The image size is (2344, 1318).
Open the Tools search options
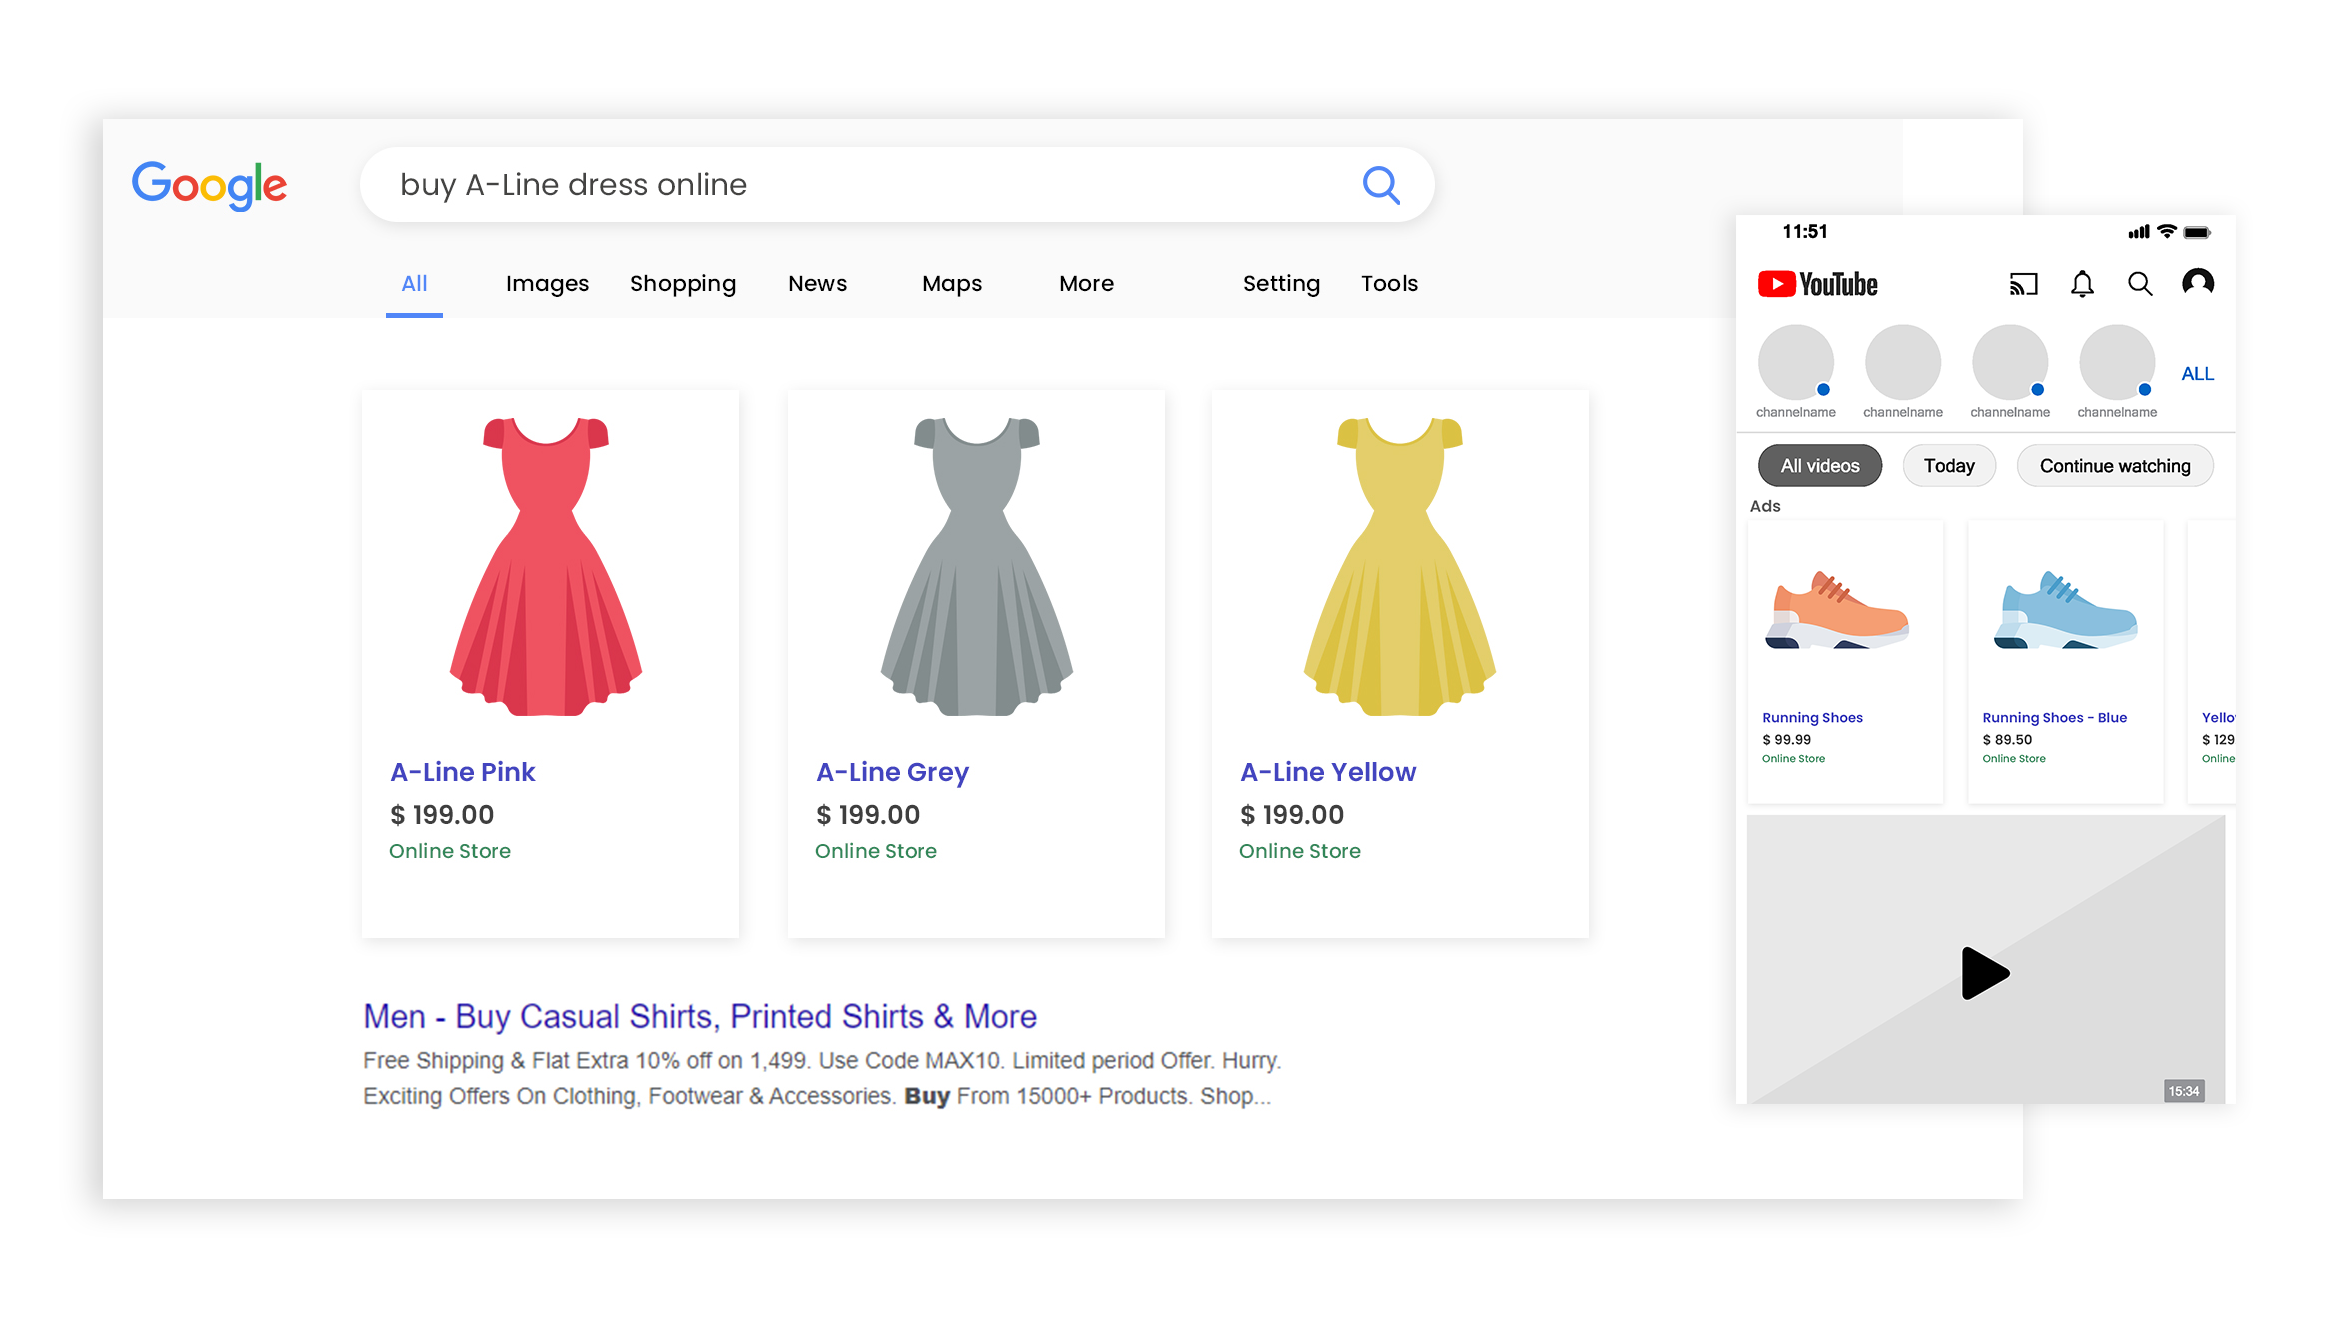coord(1388,284)
